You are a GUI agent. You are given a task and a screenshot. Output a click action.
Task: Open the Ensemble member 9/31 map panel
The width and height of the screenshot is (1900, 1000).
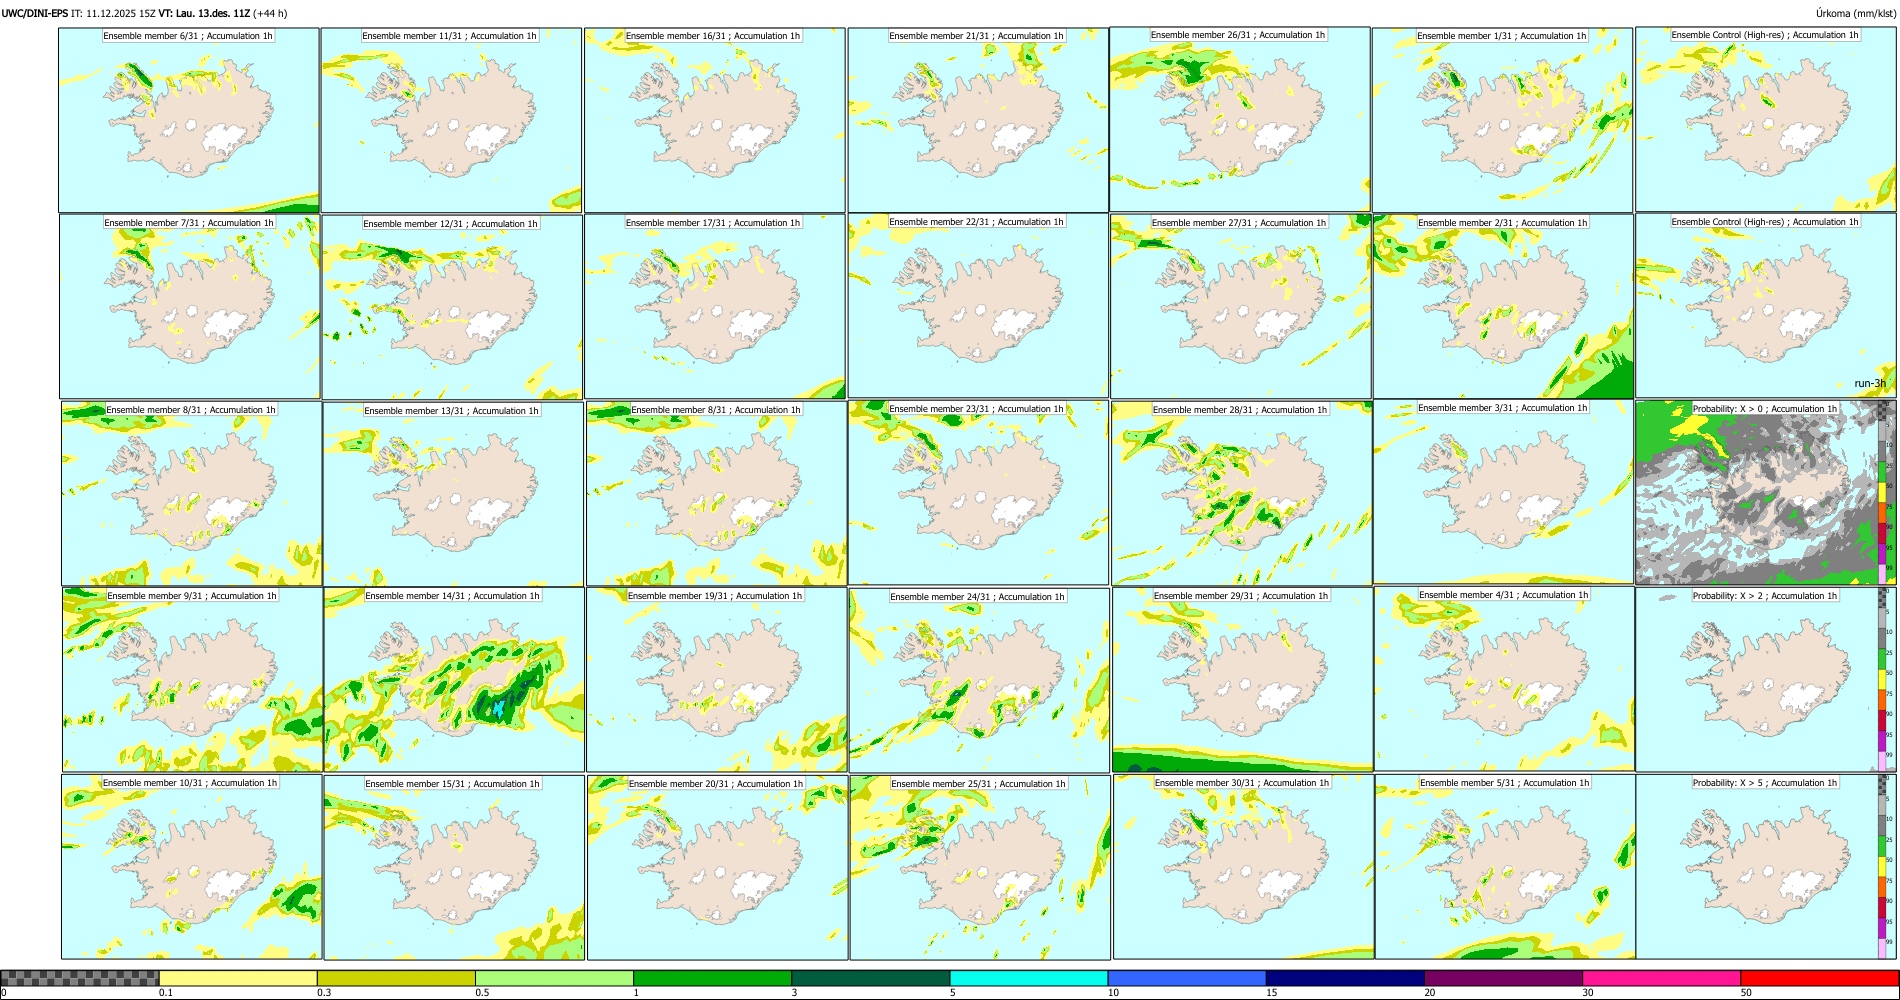(x=192, y=679)
